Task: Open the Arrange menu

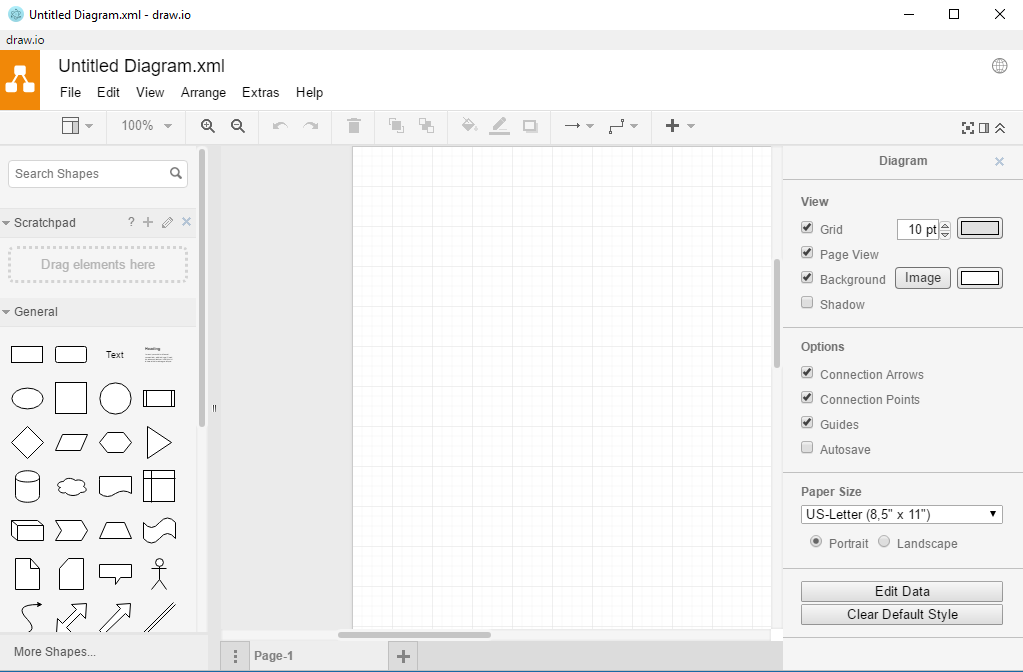Action: coord(203,92)
